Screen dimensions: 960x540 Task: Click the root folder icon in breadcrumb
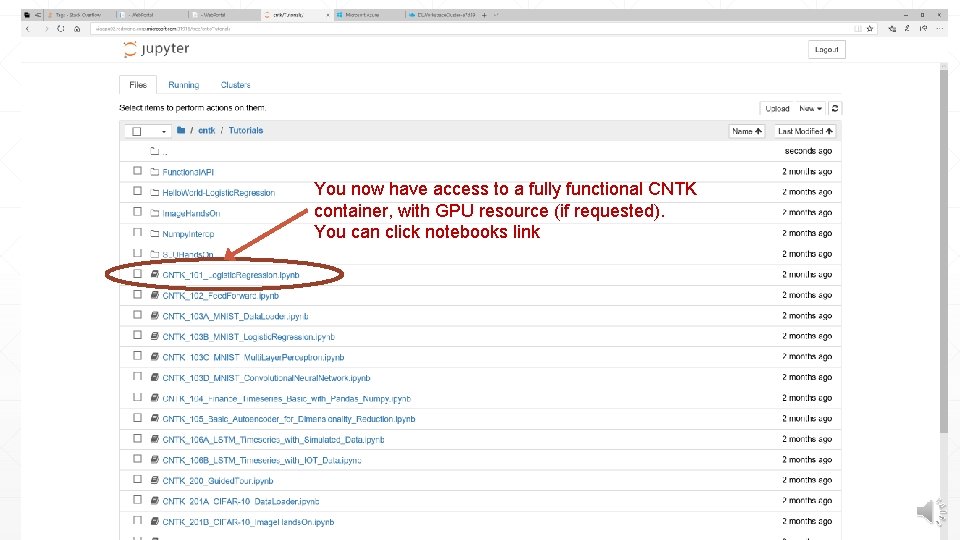coord(181,130)
